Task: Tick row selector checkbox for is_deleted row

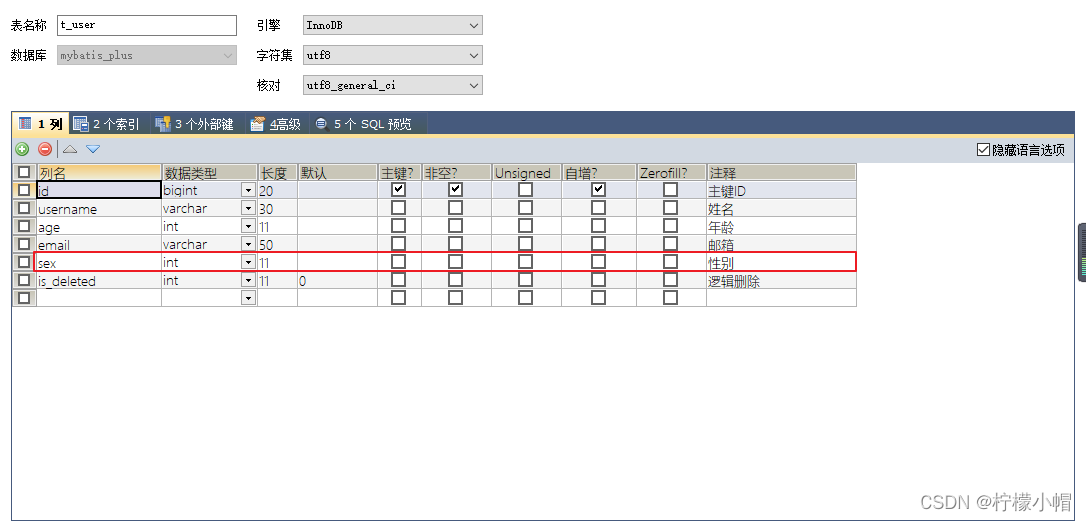Action: point(24,279)
